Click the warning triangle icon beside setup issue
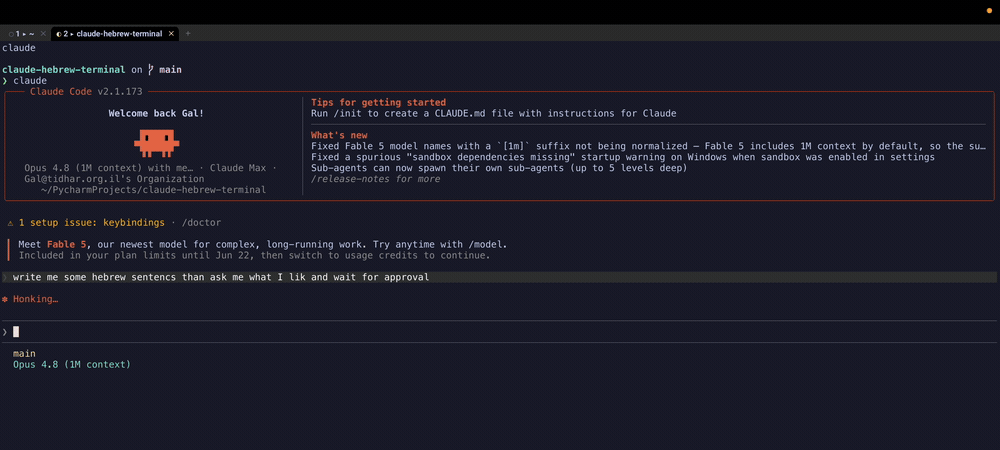Image resolution: width=1000 pixels, height=450 pixels. (x=11, y=223)
